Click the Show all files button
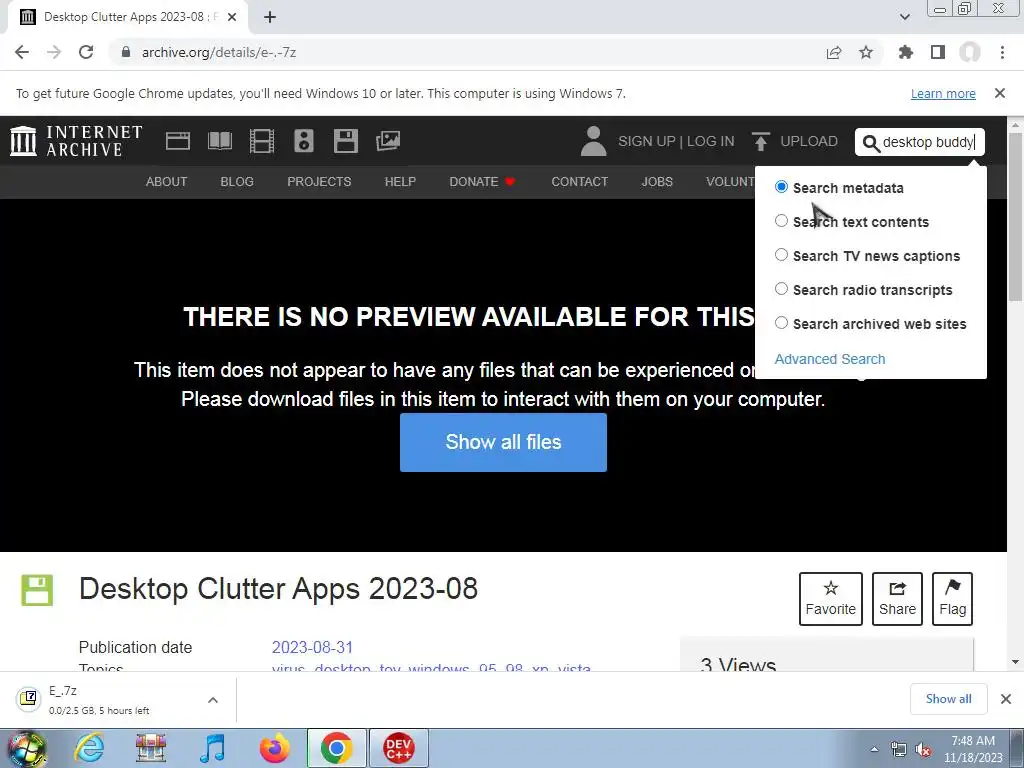The height and width of the screenshot is (768, 1024). pyautogui.click(x=504, y=442)
